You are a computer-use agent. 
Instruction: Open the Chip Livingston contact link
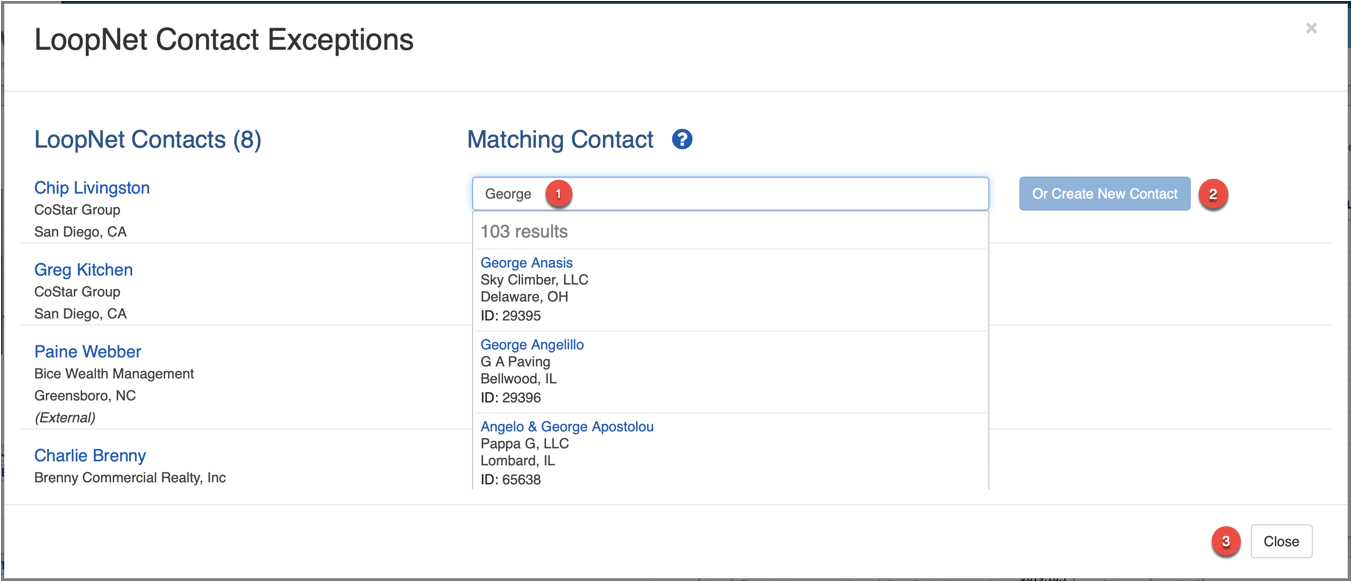click(x=92, y=188)
